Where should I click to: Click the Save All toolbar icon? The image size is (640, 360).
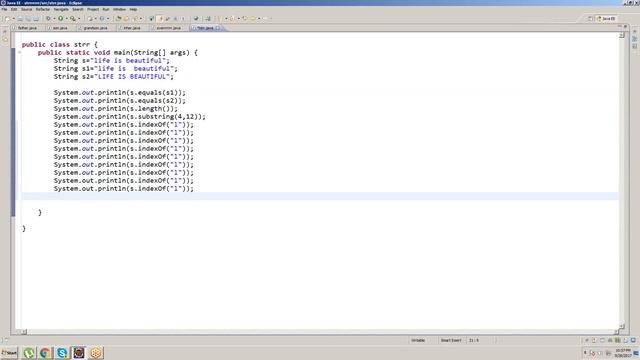[28, 18]
